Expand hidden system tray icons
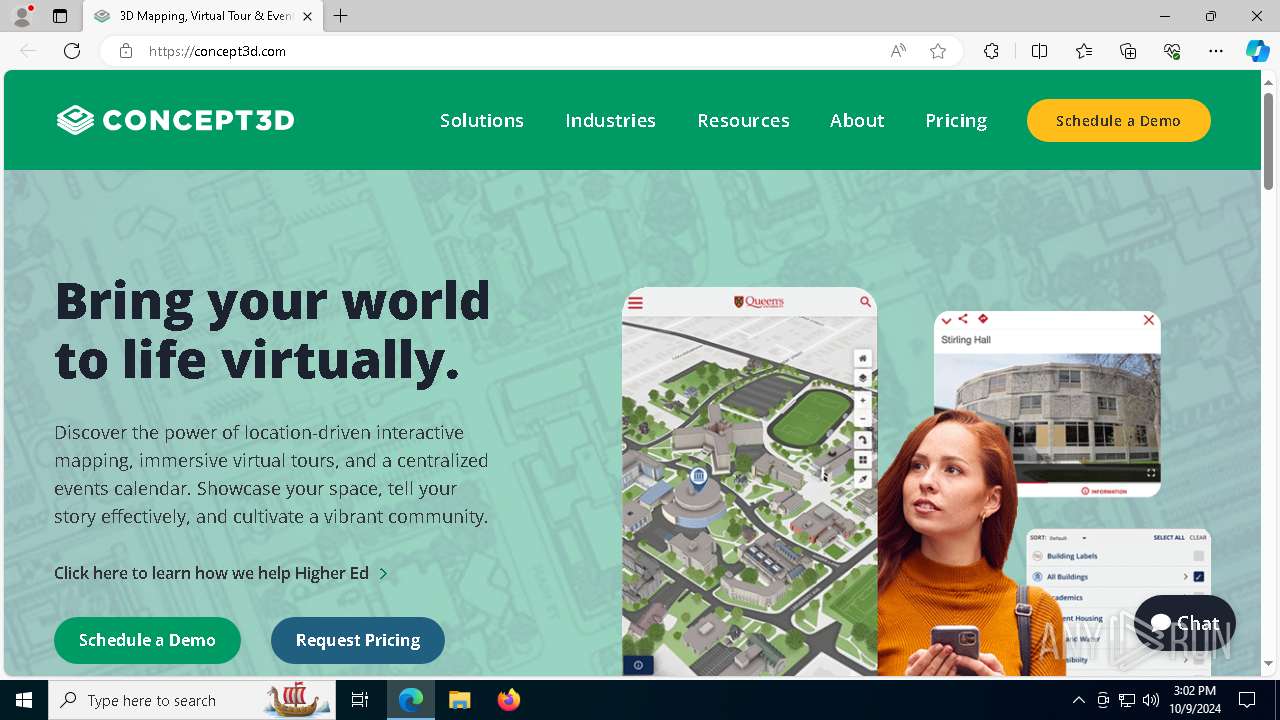Screen dimensions: 1280x720 (1078, 700)
